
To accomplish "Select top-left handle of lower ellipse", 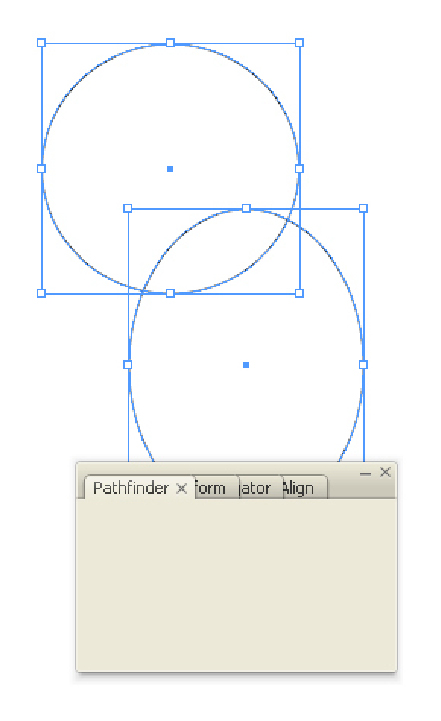I will point(128,208).
